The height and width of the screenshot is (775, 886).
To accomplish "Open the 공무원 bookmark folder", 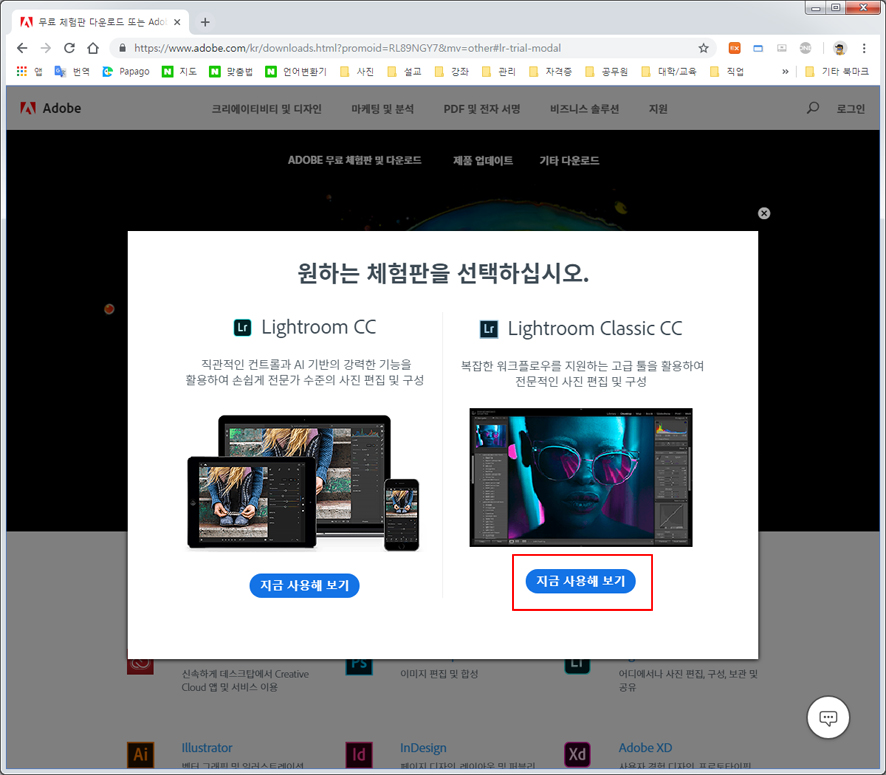I will tap(606, 71).
